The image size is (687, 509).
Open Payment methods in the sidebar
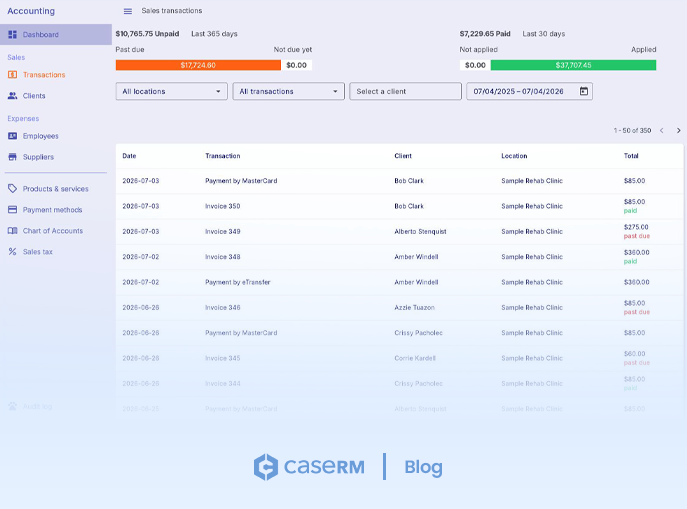56,209
